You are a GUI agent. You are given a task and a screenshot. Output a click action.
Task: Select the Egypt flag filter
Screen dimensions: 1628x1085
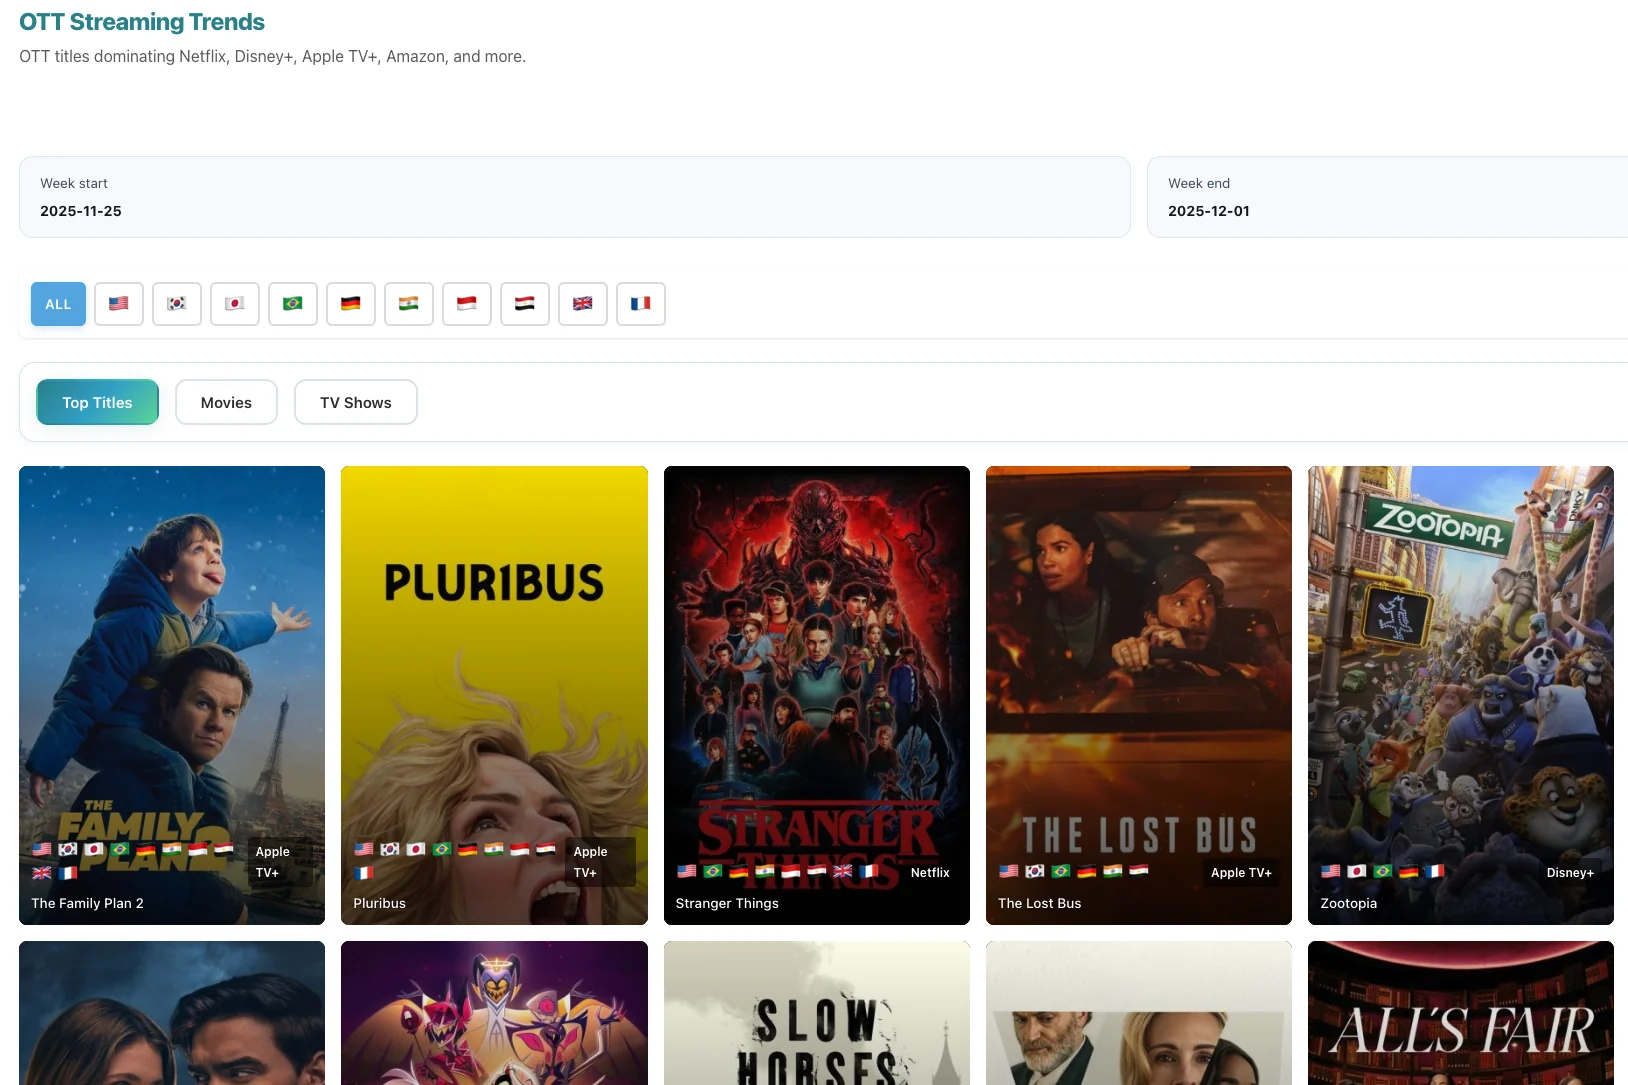click(x=524, y=304)
